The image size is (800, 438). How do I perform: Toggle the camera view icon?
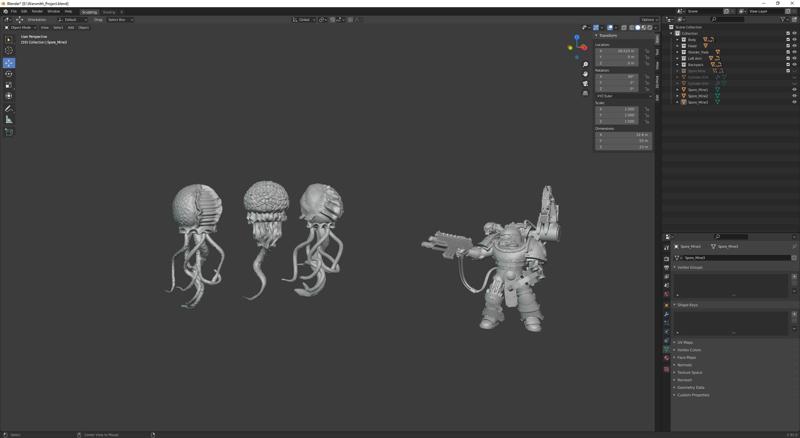pos(586,83)
